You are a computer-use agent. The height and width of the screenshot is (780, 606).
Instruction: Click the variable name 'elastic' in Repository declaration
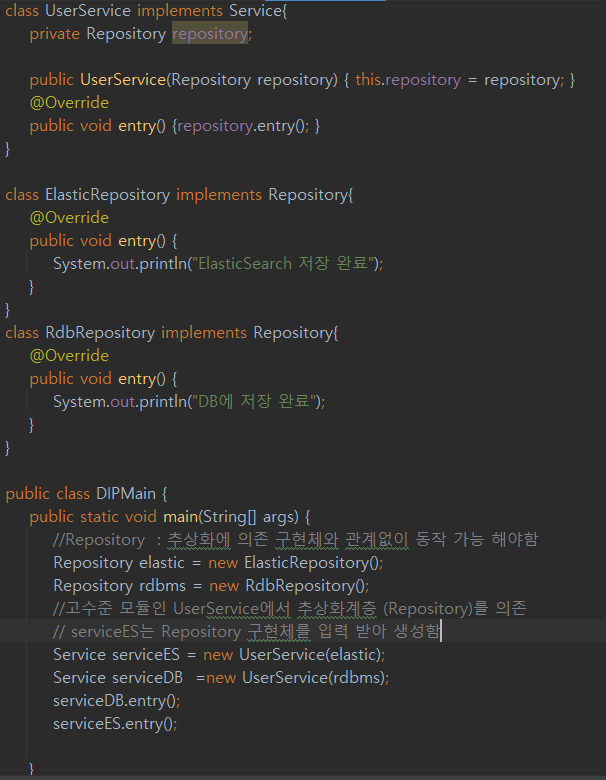[x=162, y=563]
